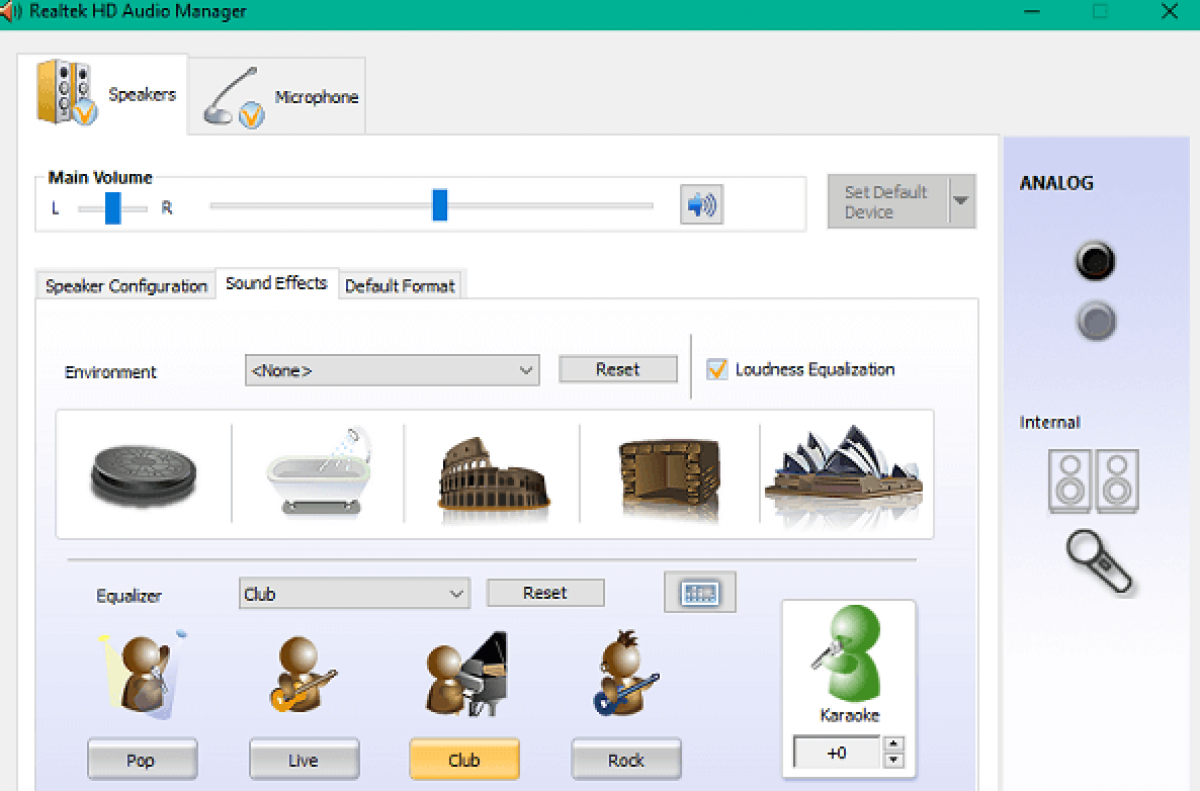Apply the arena environment preset

pyautogui.click(x=490, y=472)
